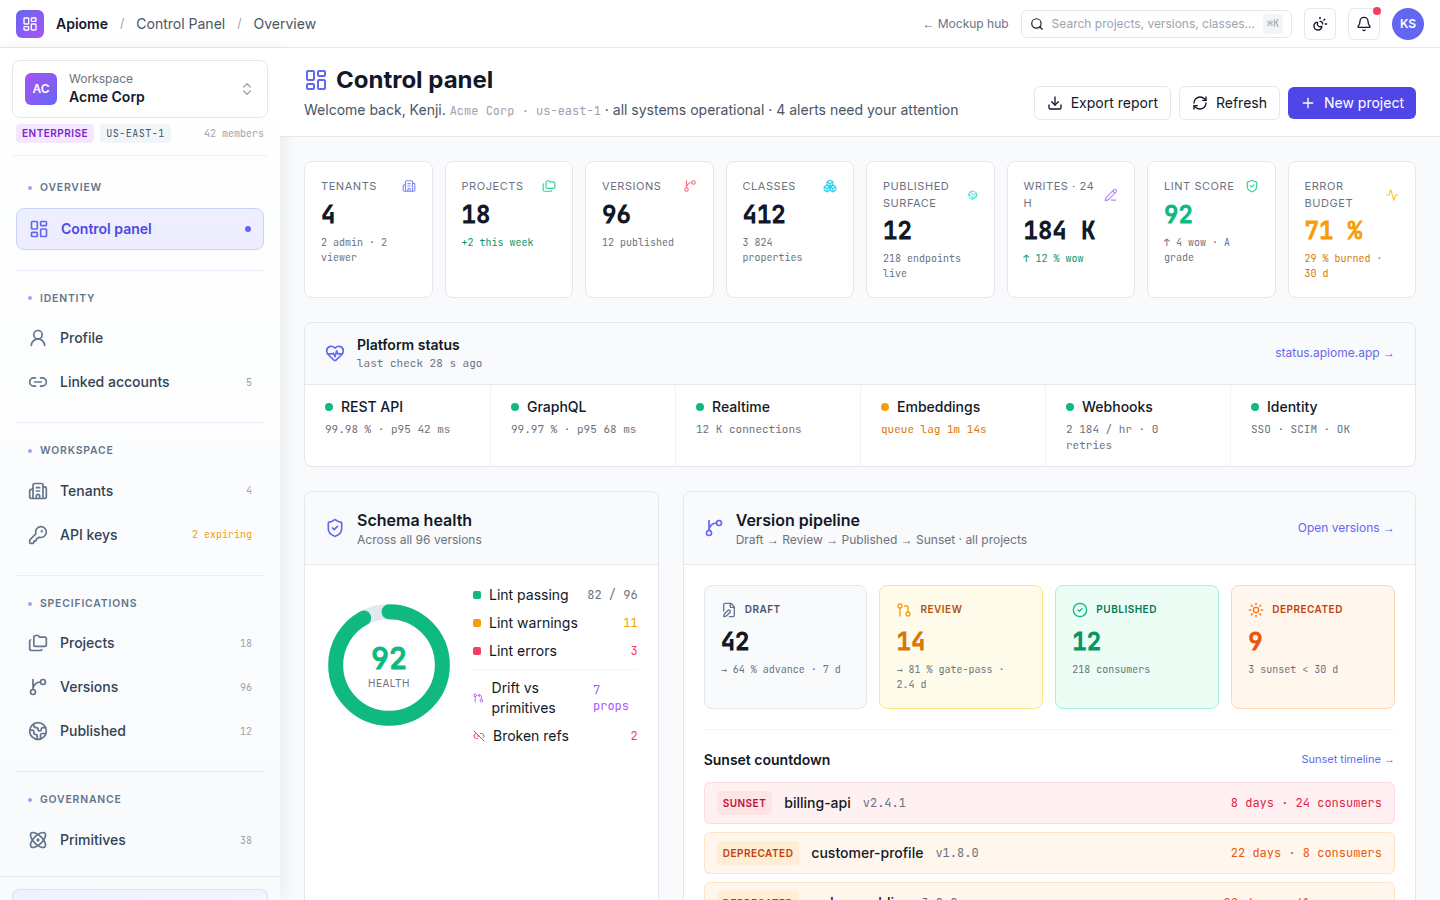Click the Projects card copy icon
Image resolution: width=1440 pixels, height=900 pixels.
(x=549, y=186)
